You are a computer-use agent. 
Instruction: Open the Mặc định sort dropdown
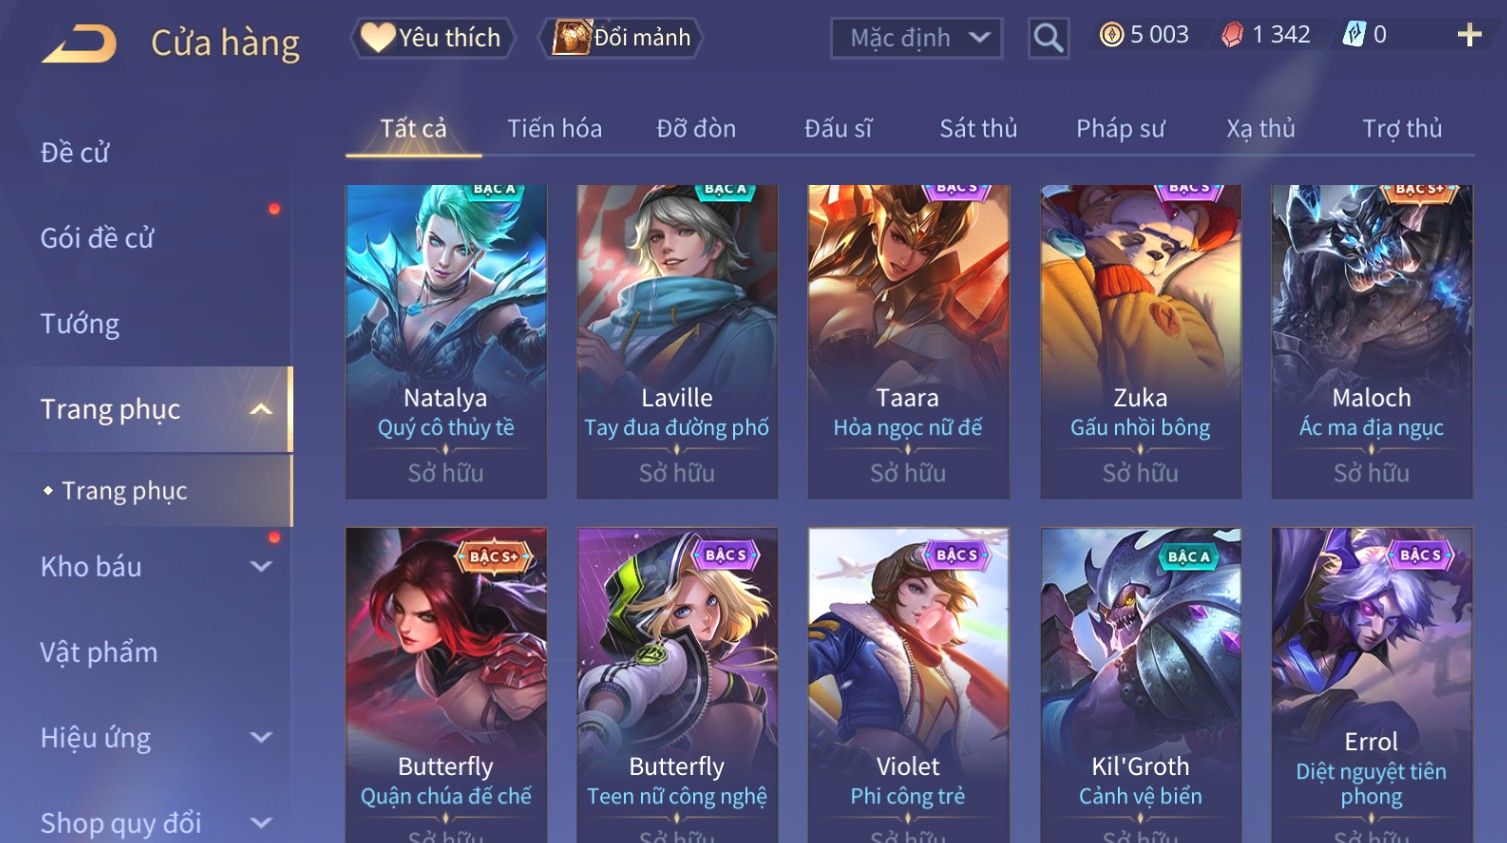pos(916,38)
